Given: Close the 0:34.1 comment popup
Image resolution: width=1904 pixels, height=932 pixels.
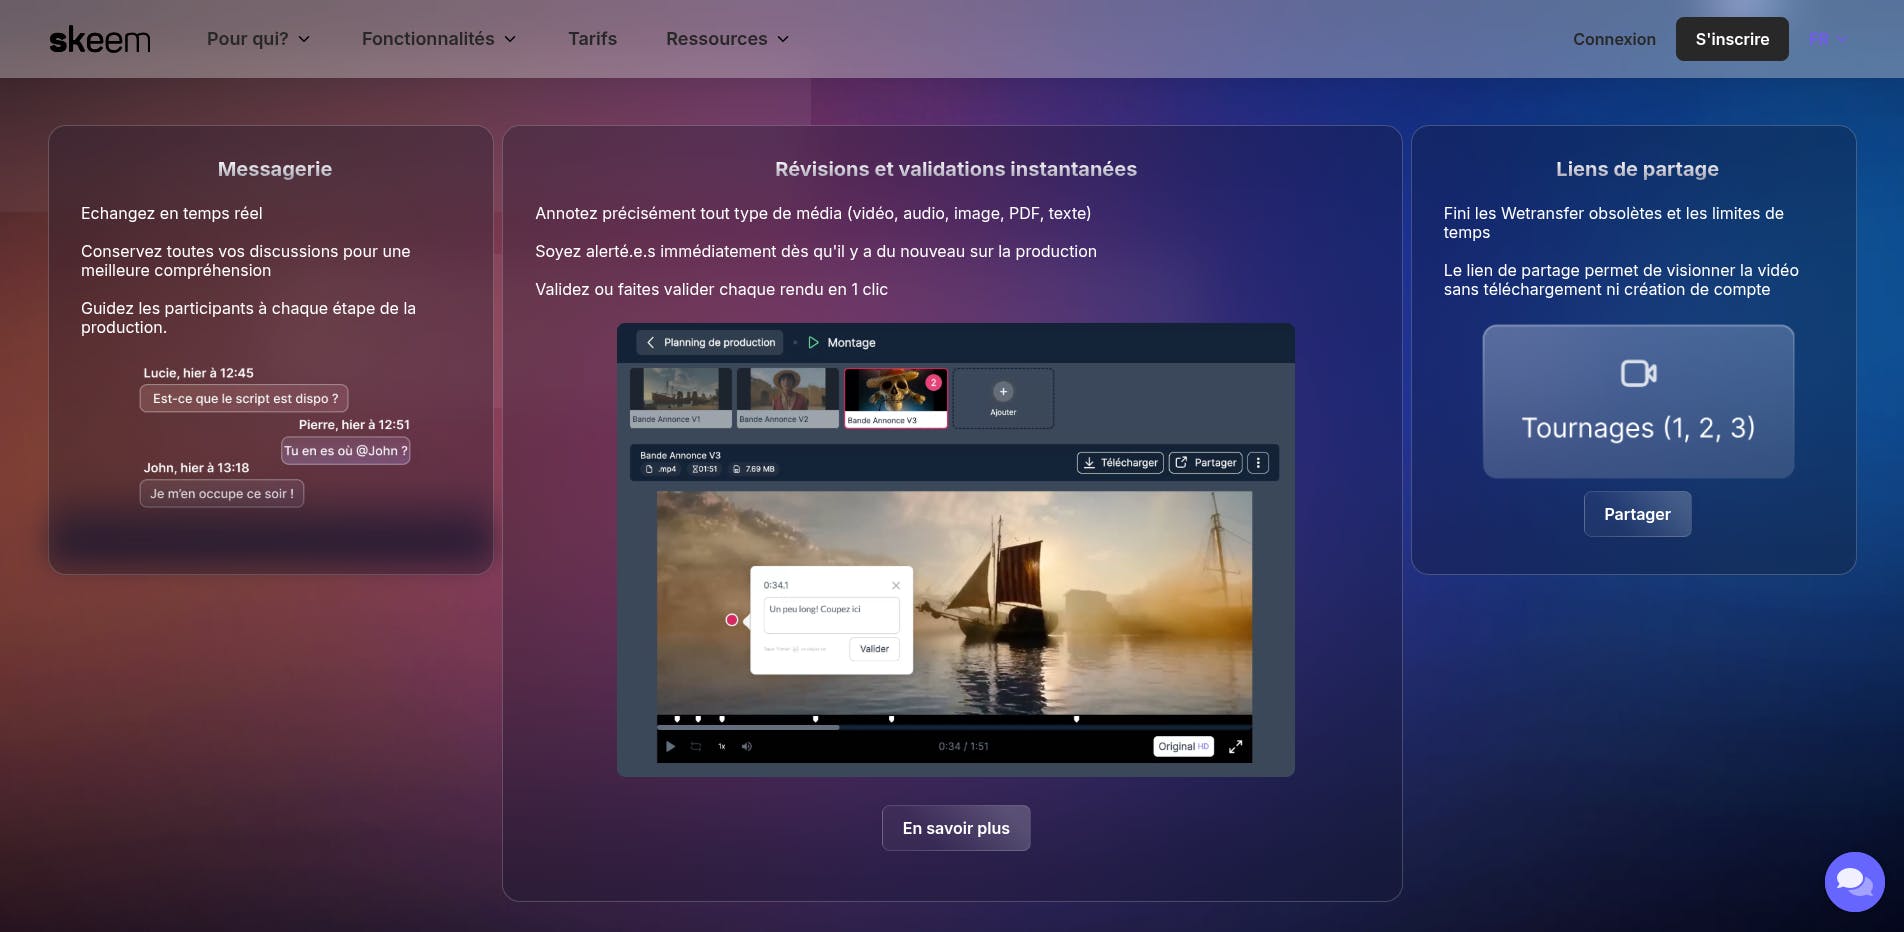Looking at the screenshot, I should [x=896, y=586].
